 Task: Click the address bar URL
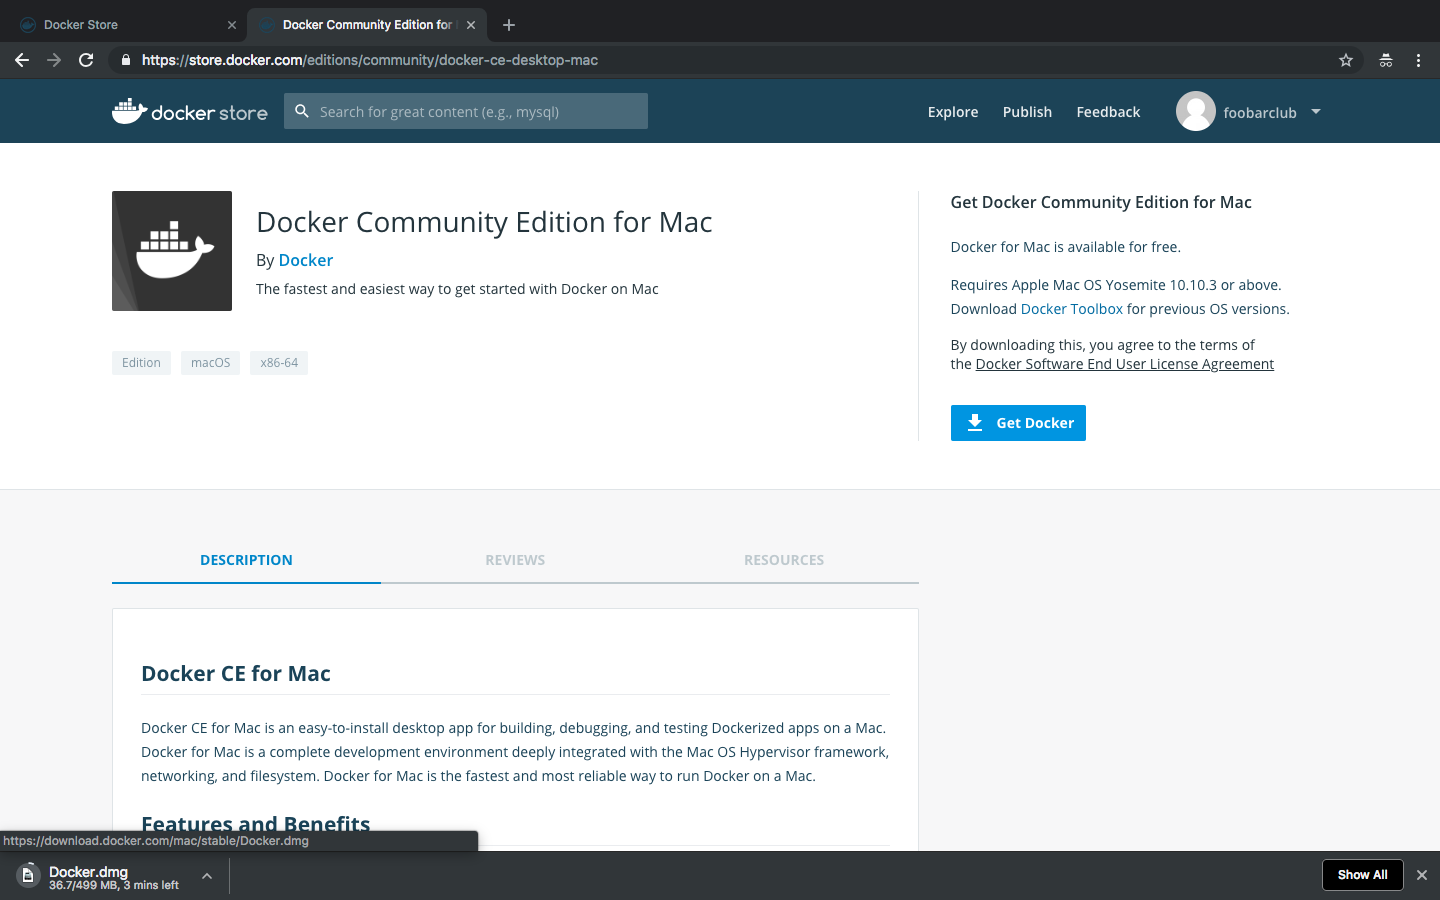pyautogui.click(x=370, y=60)
